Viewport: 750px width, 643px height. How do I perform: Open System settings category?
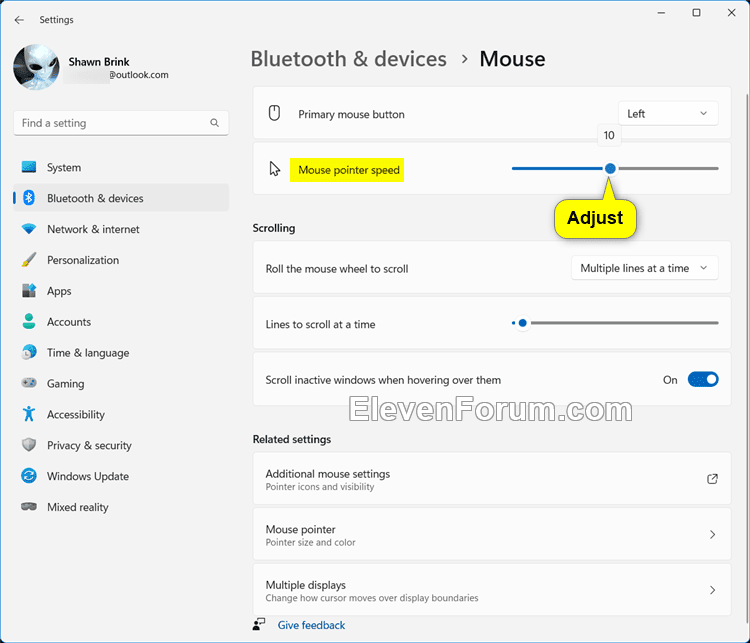121,167
